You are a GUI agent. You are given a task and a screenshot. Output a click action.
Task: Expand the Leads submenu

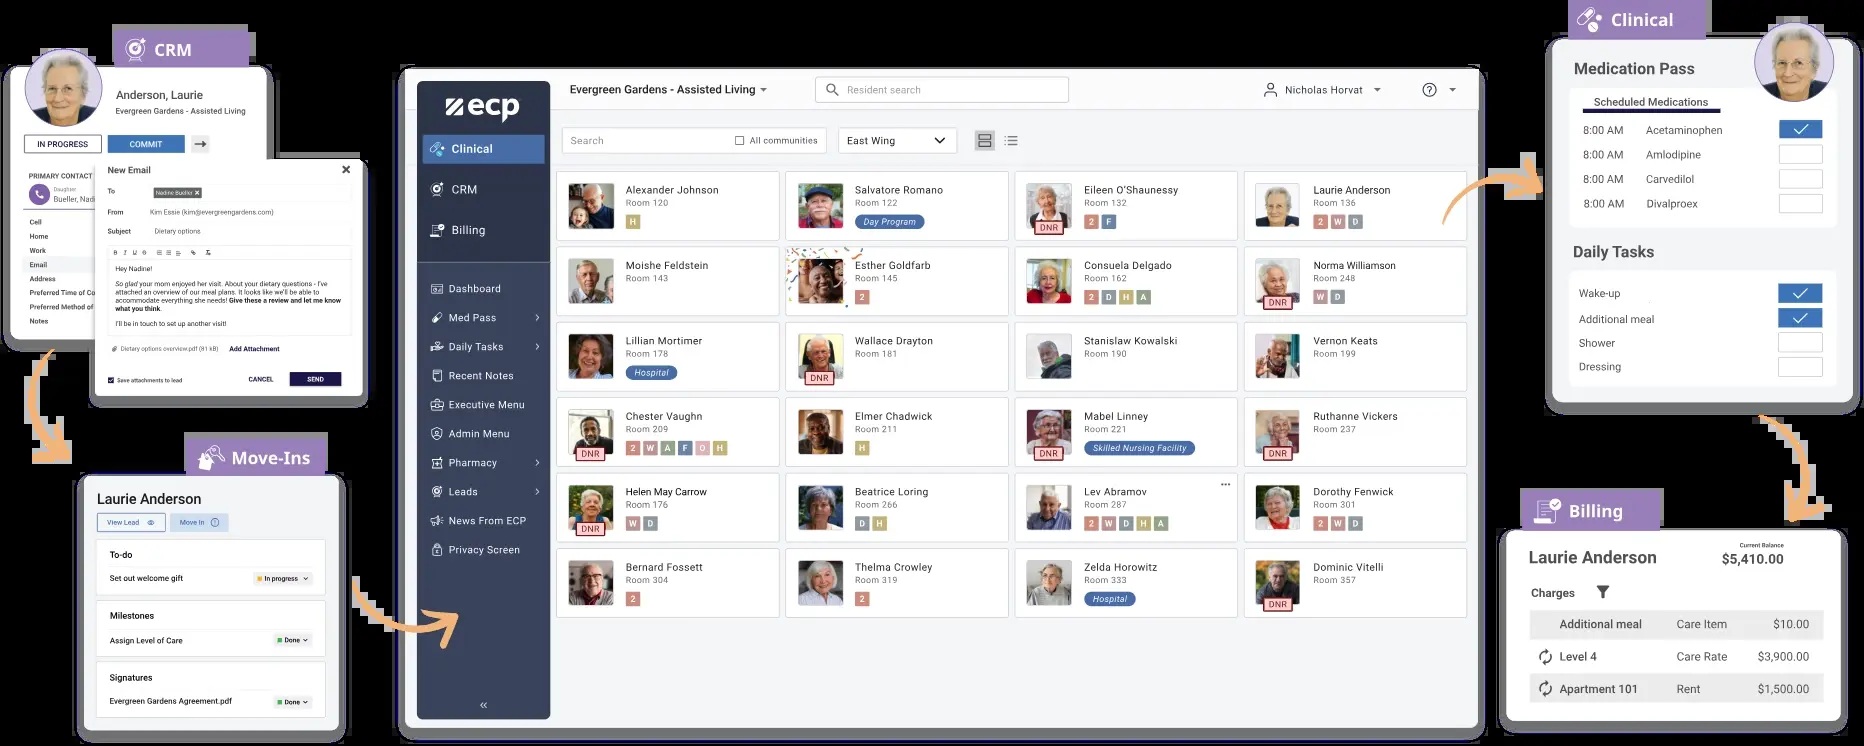click(537, 492)
